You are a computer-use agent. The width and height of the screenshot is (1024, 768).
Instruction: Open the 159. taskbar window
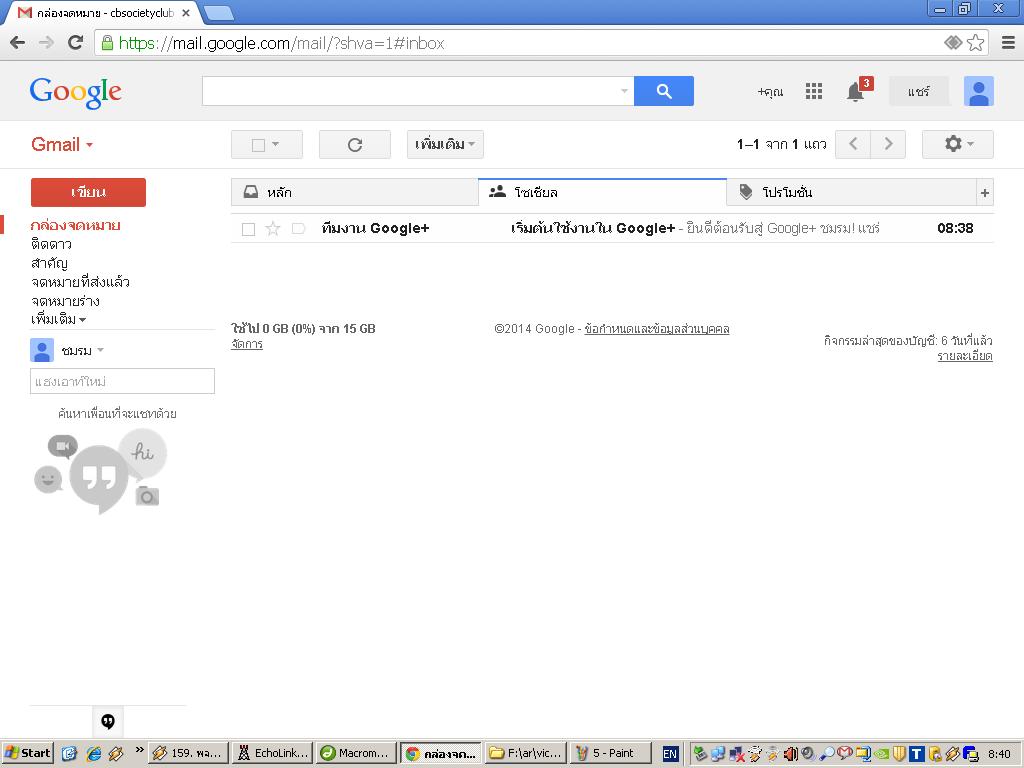(x=189, y=753)
